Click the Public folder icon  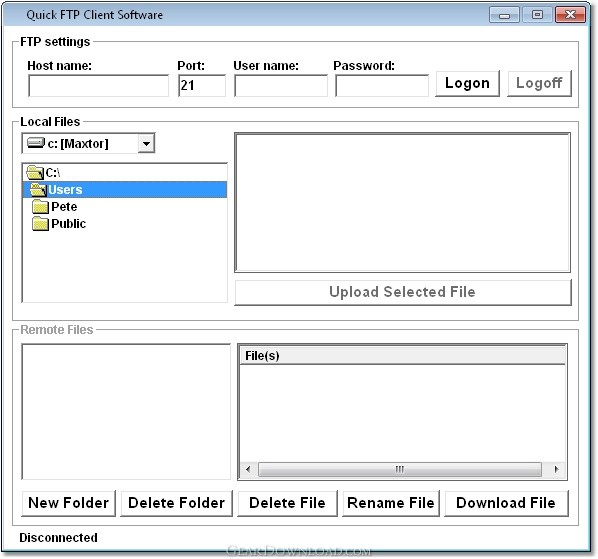(x=40, y=223)
